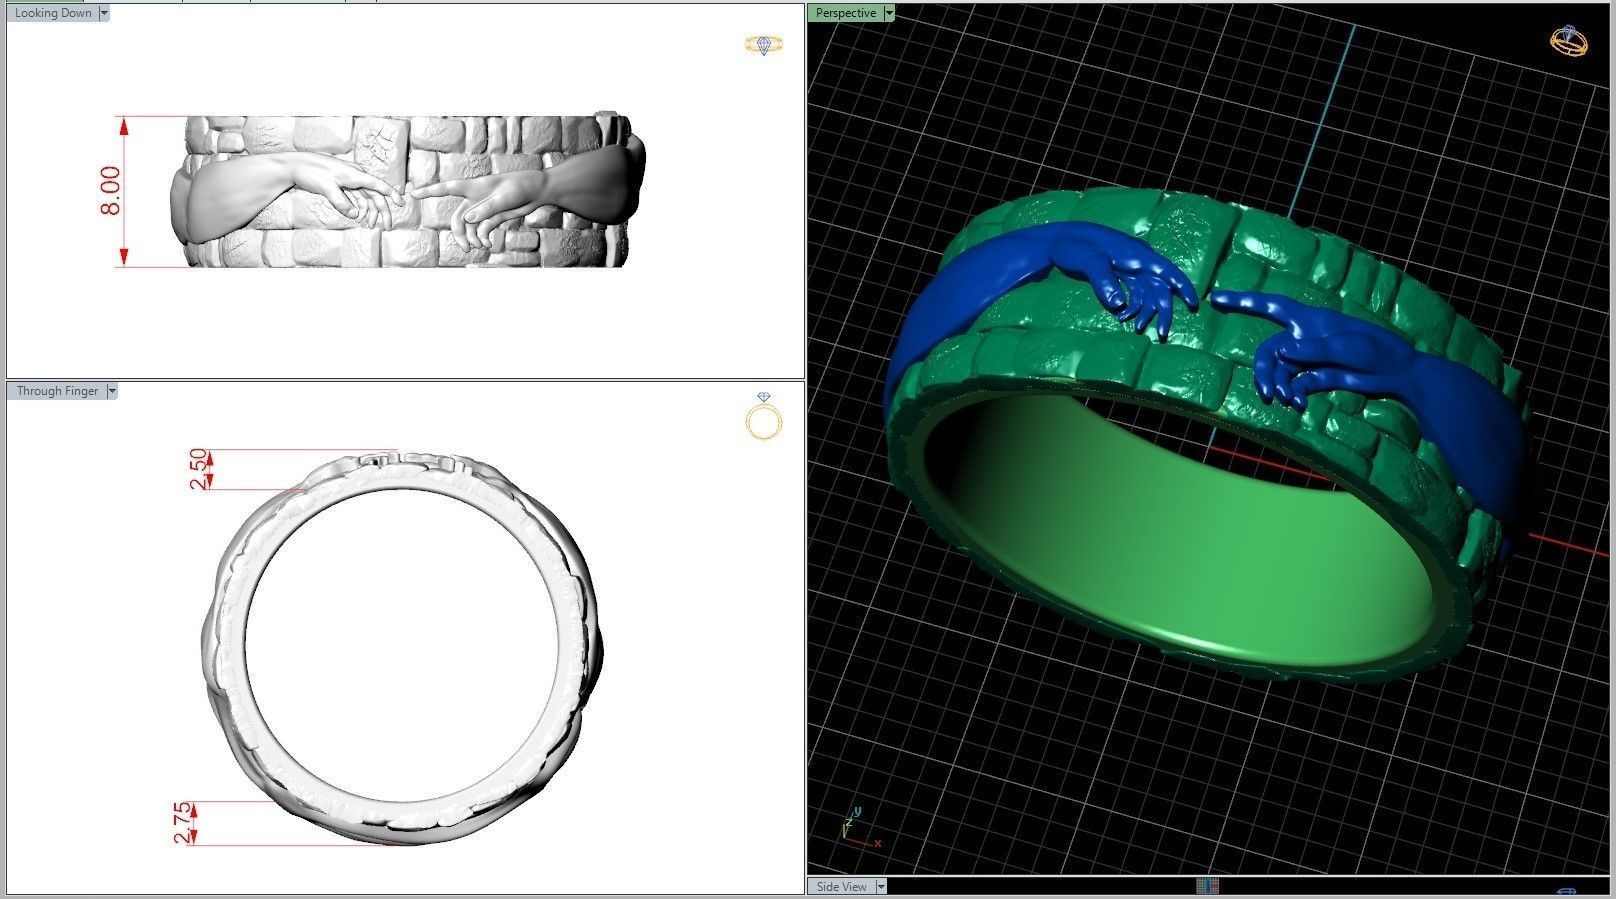
Task: Click the ring icon in Looking Down viewport
Action: click(x=763, y=45)
